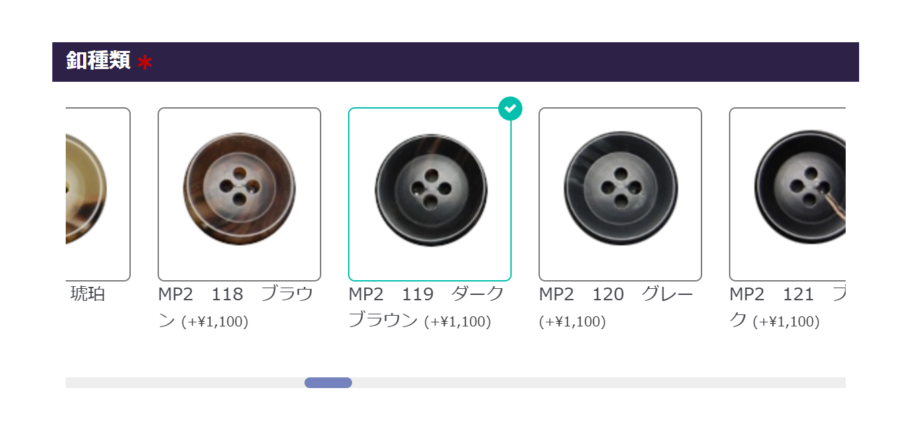Click the scrollbar track left of the thumb
The height and width of the screenshot is (435, 900).
[x=185, y=383]
